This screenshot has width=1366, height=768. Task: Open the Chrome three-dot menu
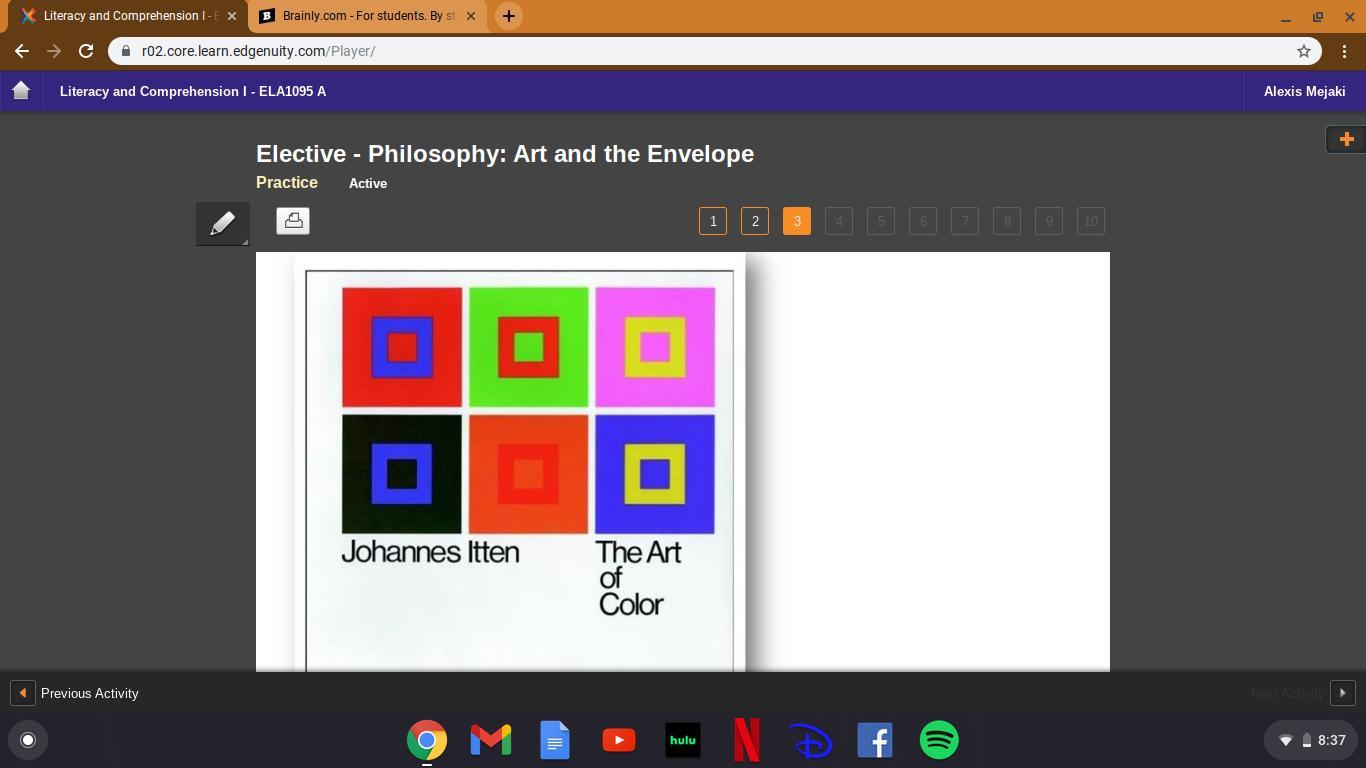coord(1344,51)
